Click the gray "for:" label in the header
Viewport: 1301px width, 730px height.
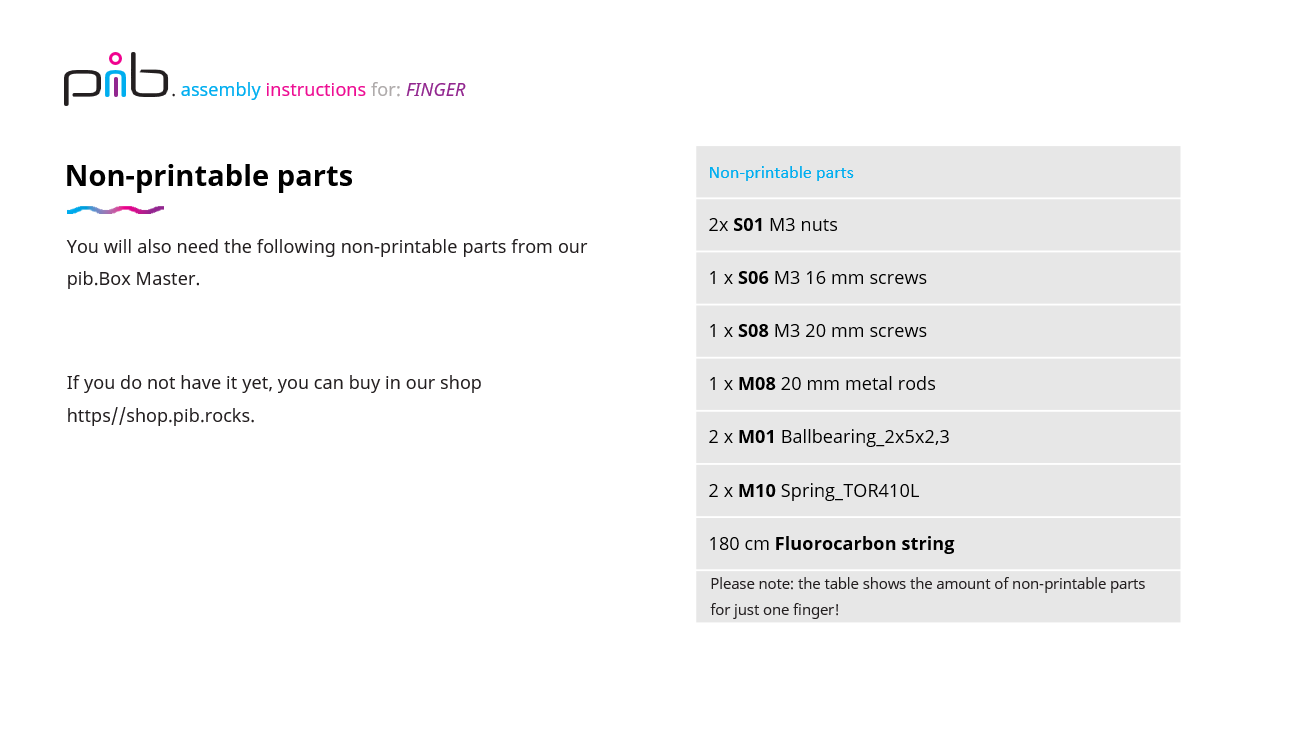[x=385, y=90]
